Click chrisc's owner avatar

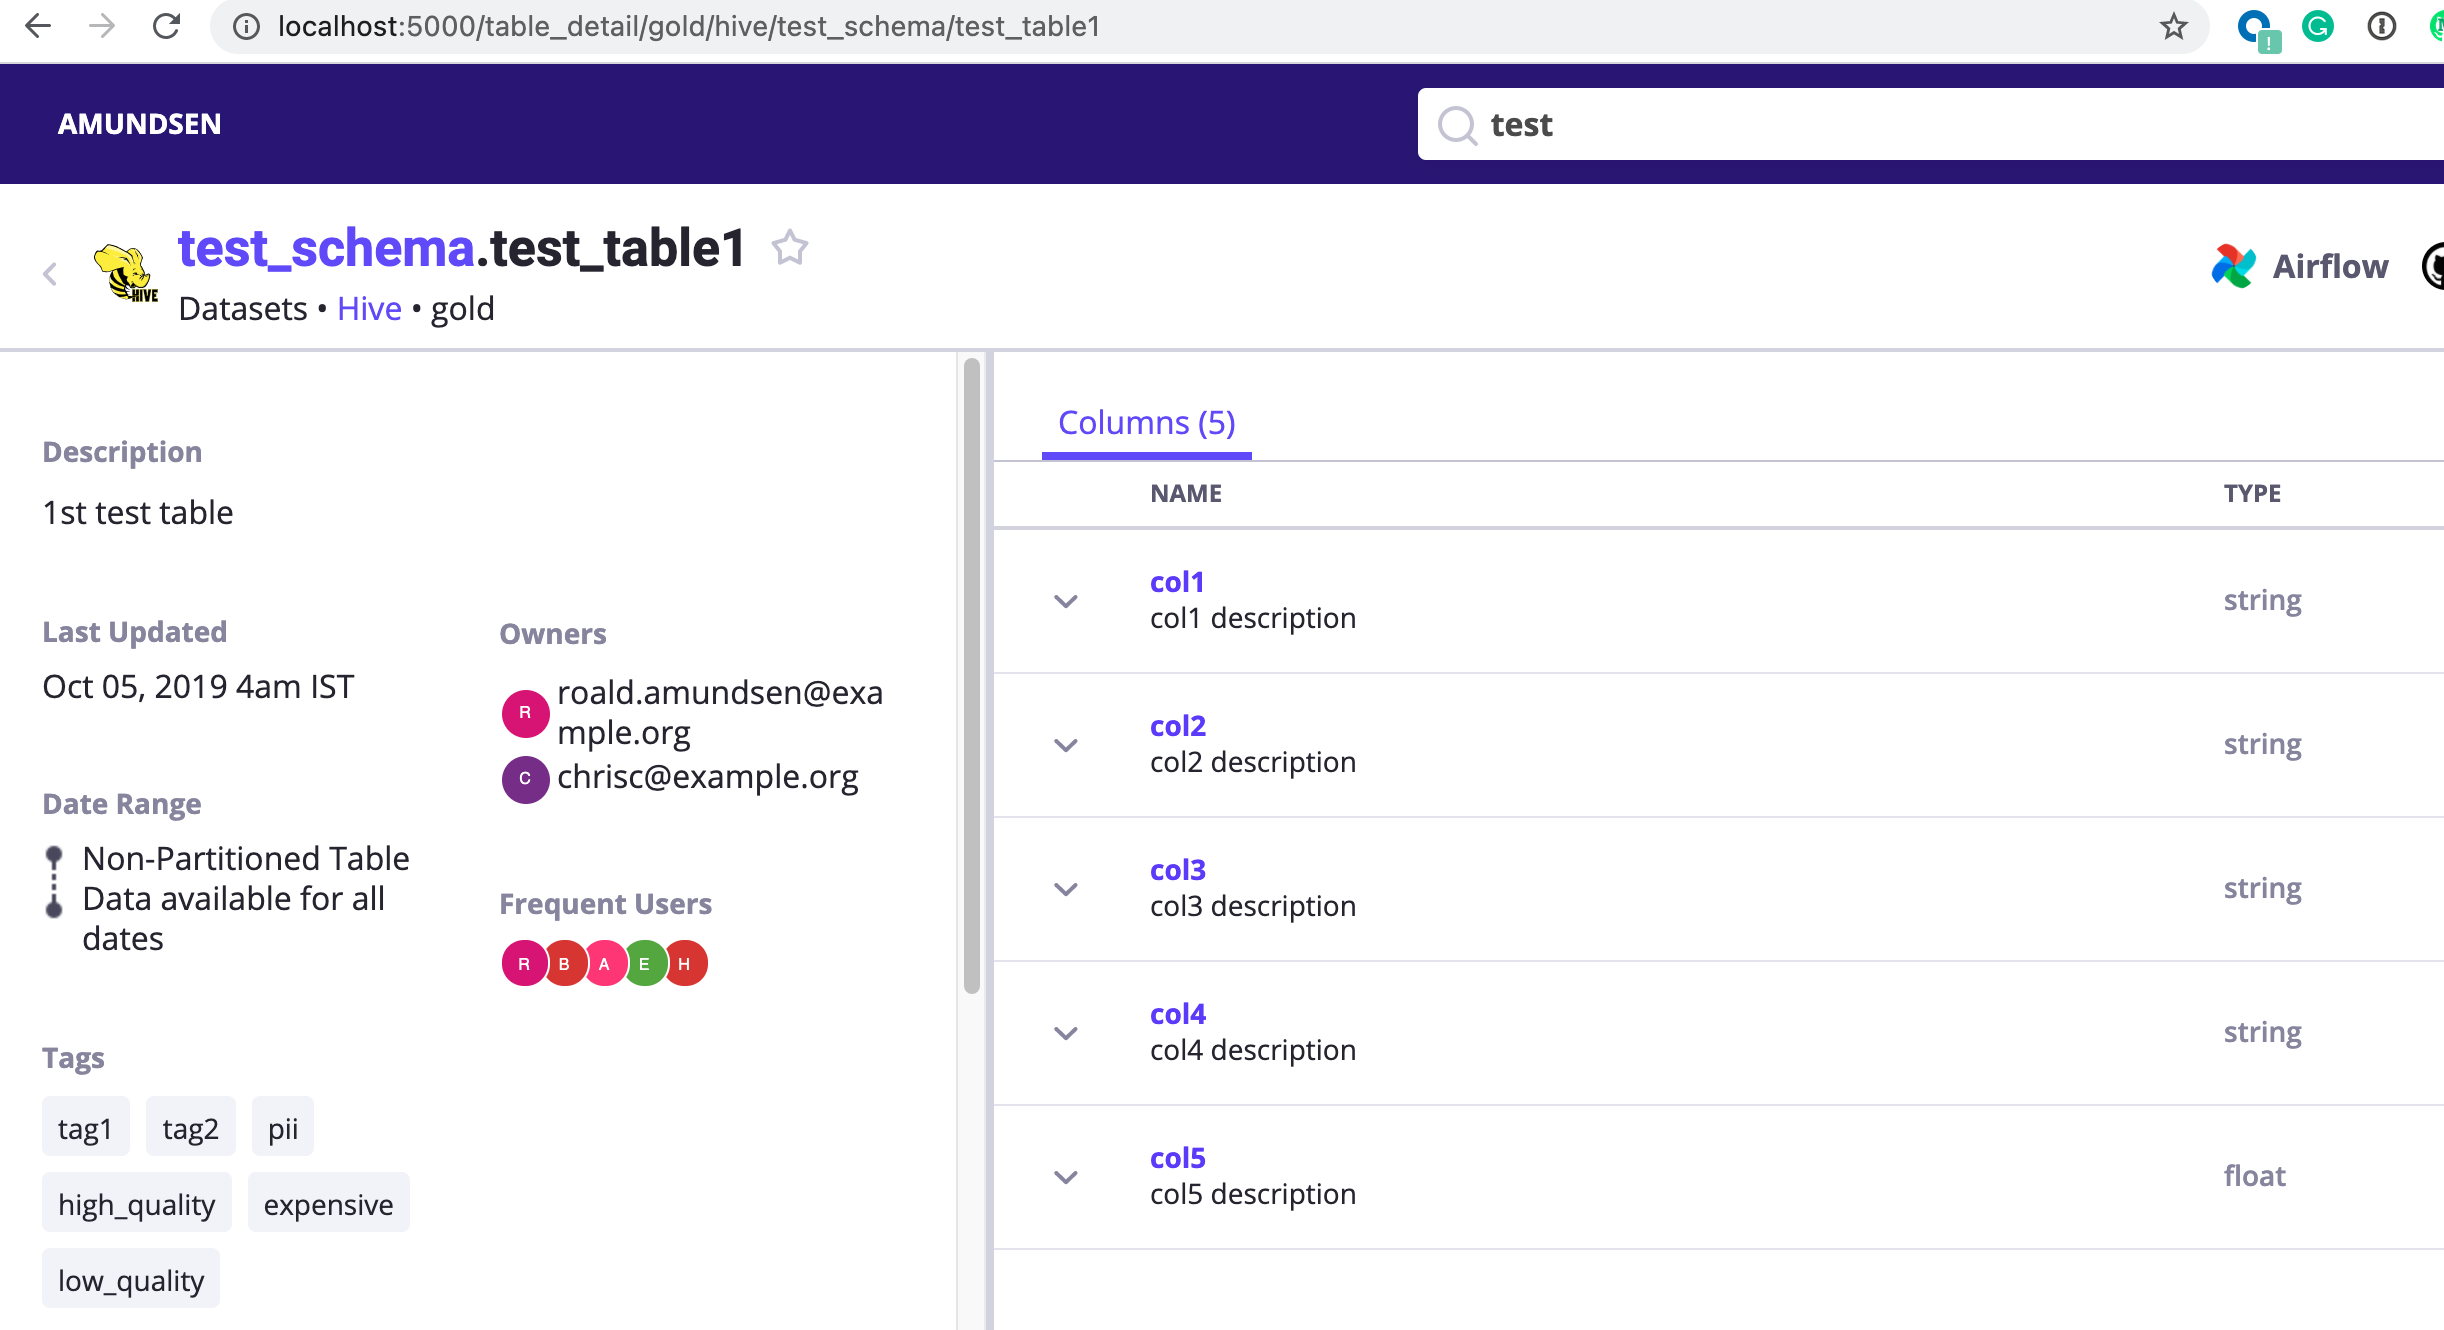coord(525,779)
